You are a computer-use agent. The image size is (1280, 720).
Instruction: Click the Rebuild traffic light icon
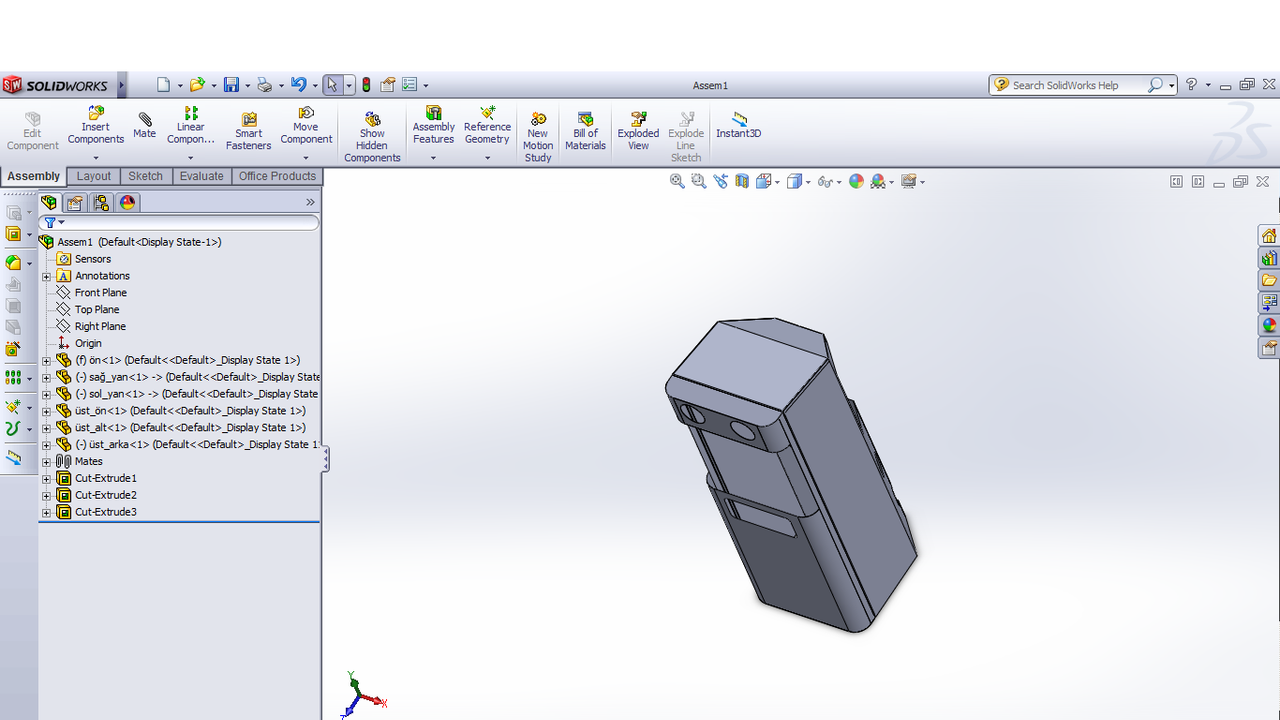click(x=366, y=85)
